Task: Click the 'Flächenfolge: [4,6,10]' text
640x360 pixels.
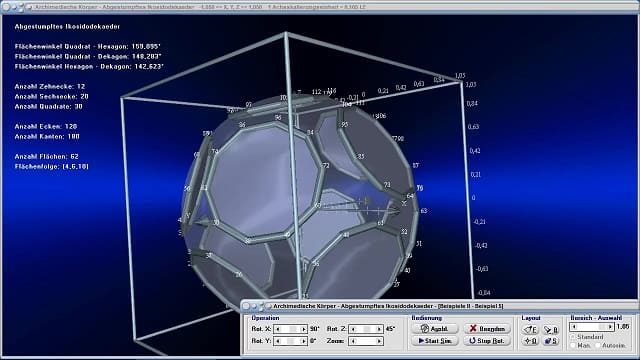Action: (51, 167)
